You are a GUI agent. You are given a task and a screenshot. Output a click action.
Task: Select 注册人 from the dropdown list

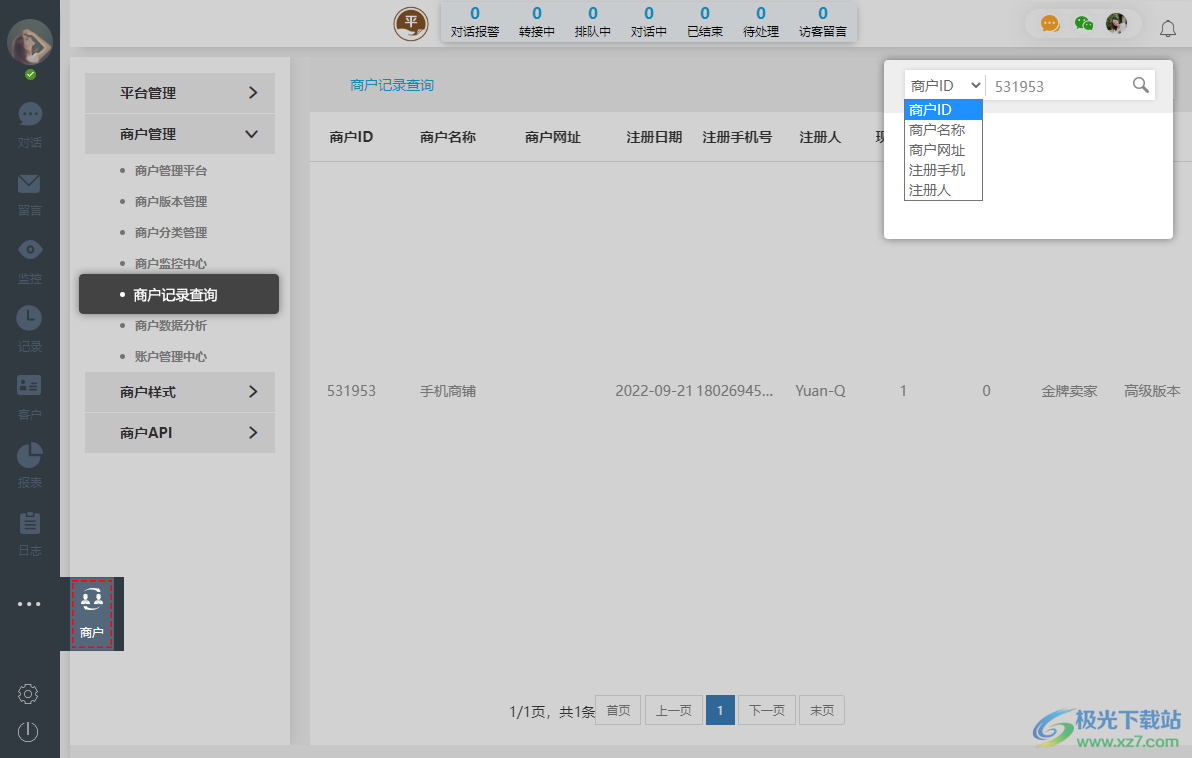928,189
